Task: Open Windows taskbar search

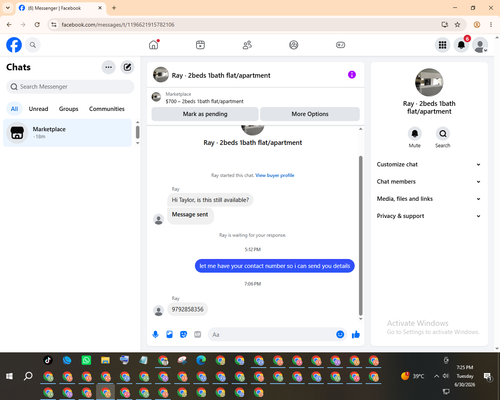Action: pyautogui.click(x=28, y=376)
